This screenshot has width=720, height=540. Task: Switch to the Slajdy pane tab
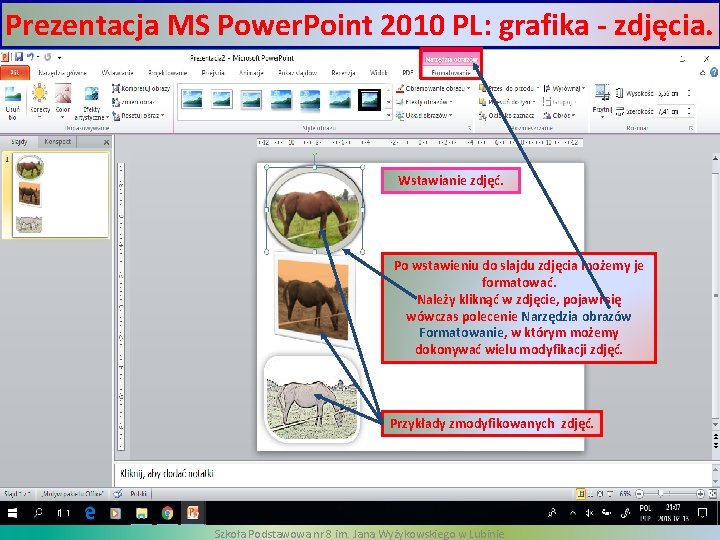[x=19, y=142]
